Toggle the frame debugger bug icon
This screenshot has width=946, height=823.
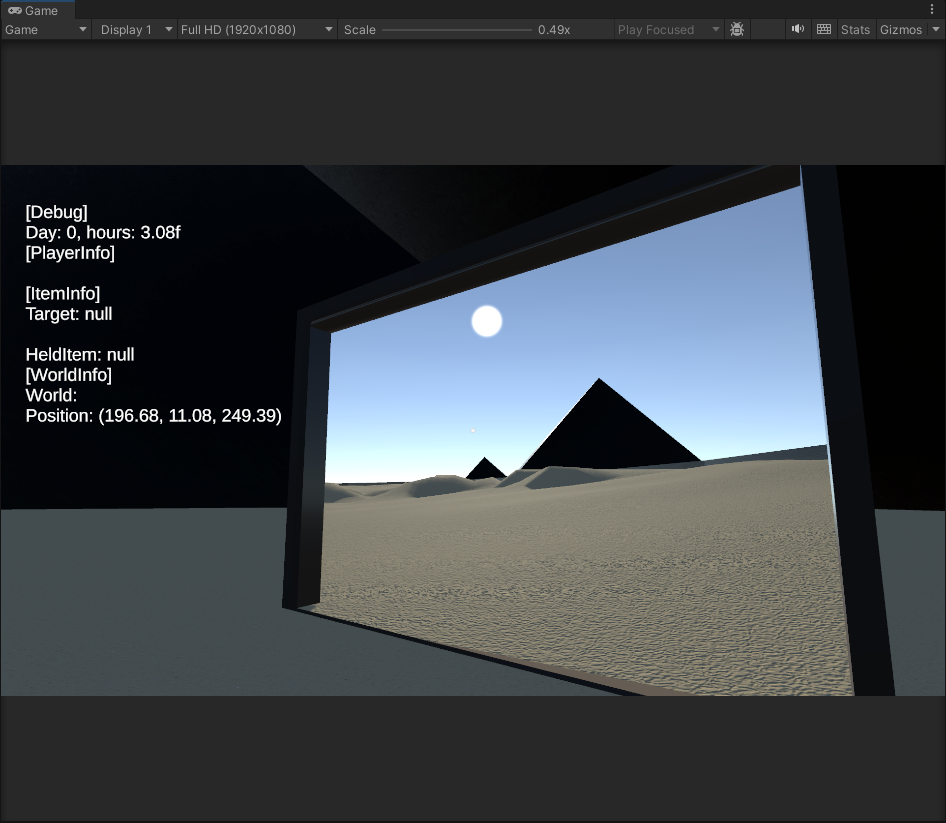tap(737, 30)
